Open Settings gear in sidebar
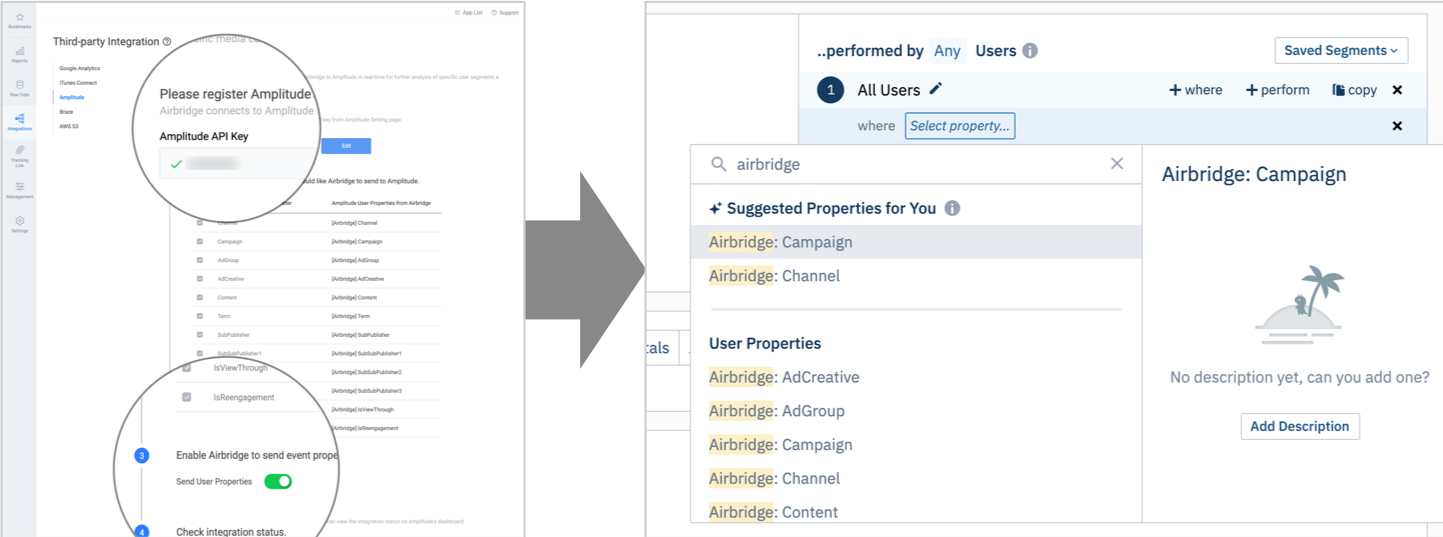The image size is (1443, 537). coord(19,224)
